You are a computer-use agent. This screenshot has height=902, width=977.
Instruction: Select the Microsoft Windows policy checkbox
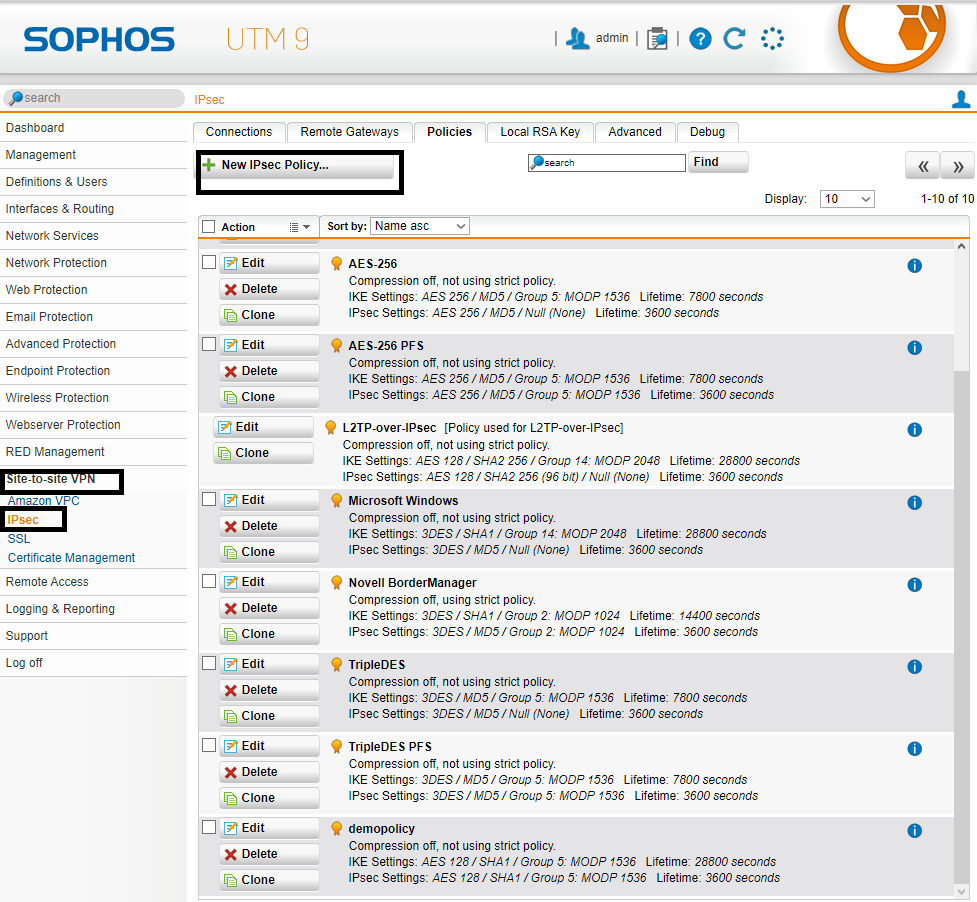[x=209, y=500]
